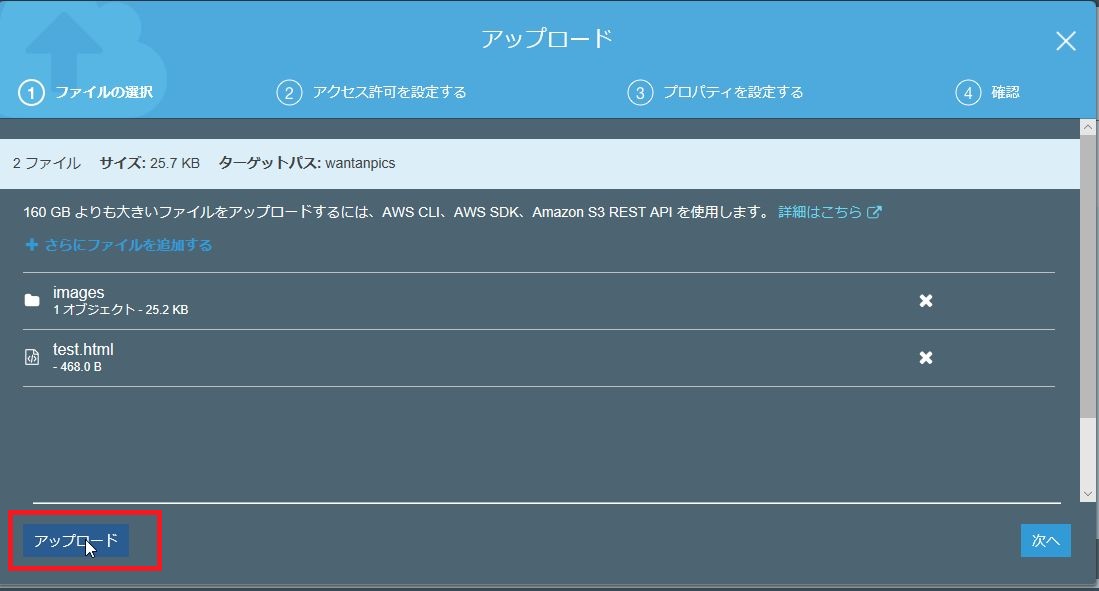Click the scrollbar up arrow
Image resolution: width=1099 pixels, height=591 pixels.
click(x=1089, y=126)
